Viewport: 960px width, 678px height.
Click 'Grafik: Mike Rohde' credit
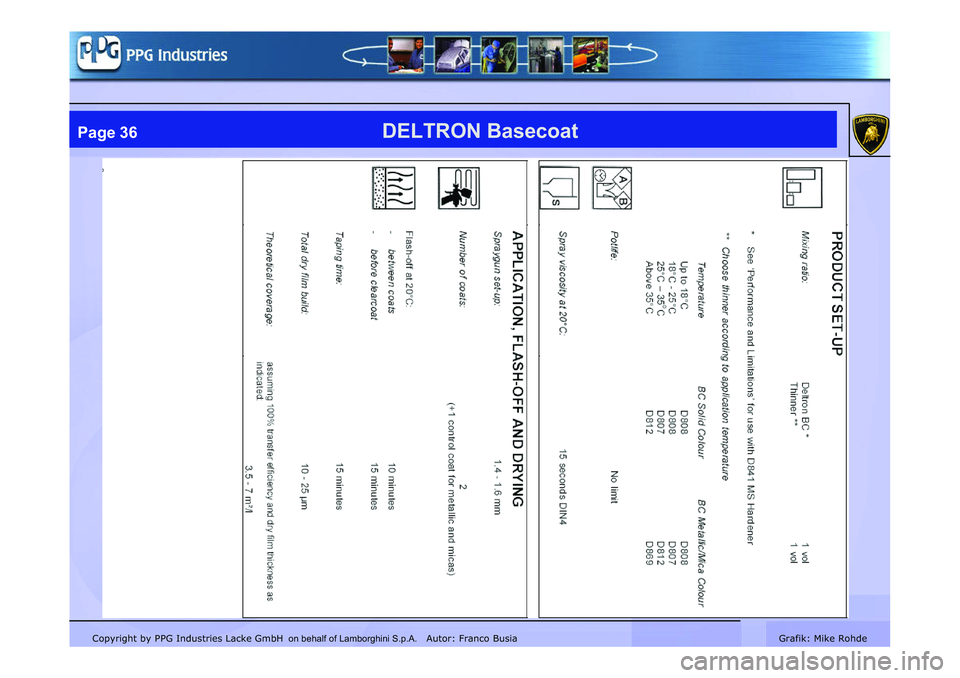click(x=822, y=638)
